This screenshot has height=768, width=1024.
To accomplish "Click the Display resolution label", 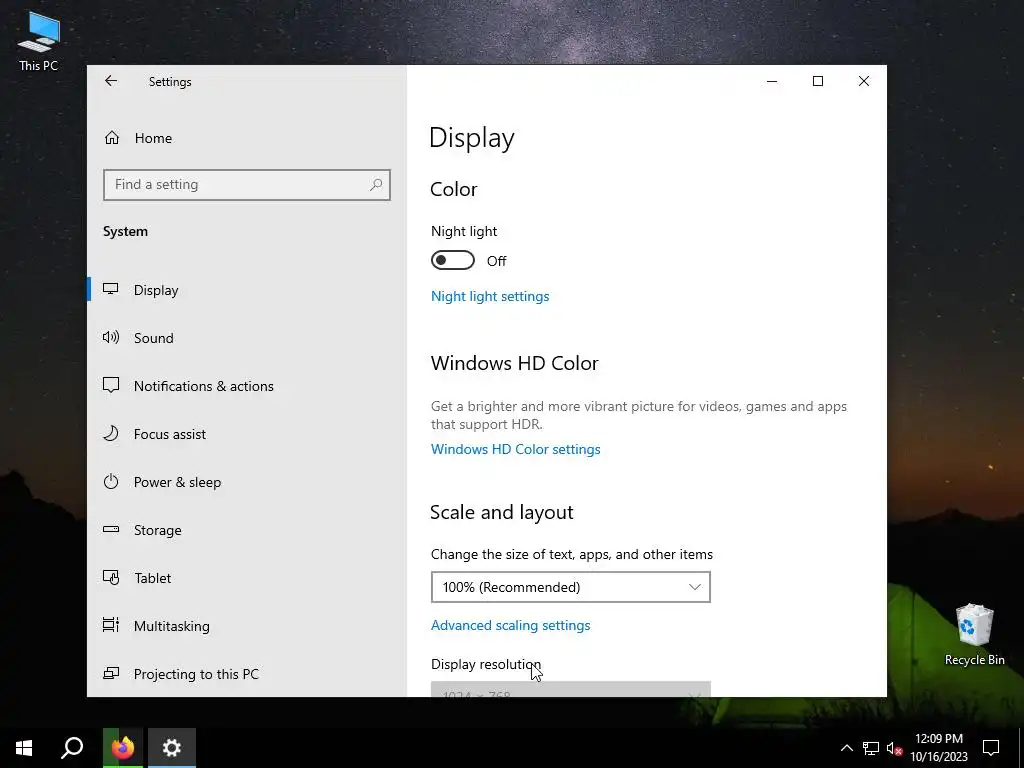I will point(486,664).
